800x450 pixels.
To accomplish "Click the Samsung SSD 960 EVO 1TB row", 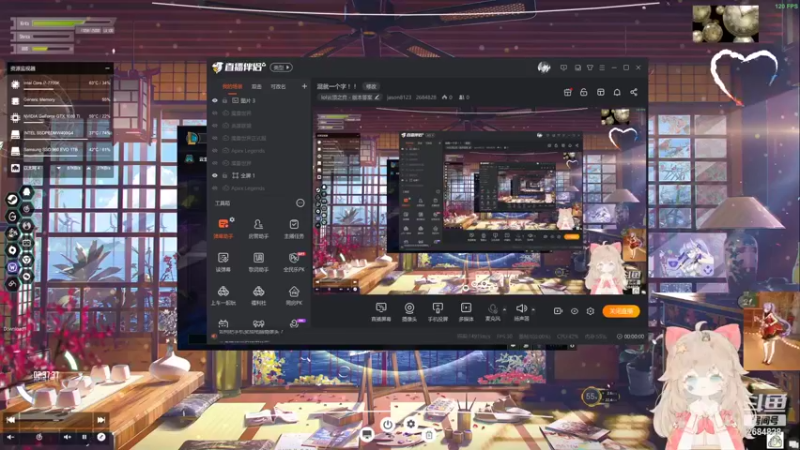I will click(x=60, y=151).
